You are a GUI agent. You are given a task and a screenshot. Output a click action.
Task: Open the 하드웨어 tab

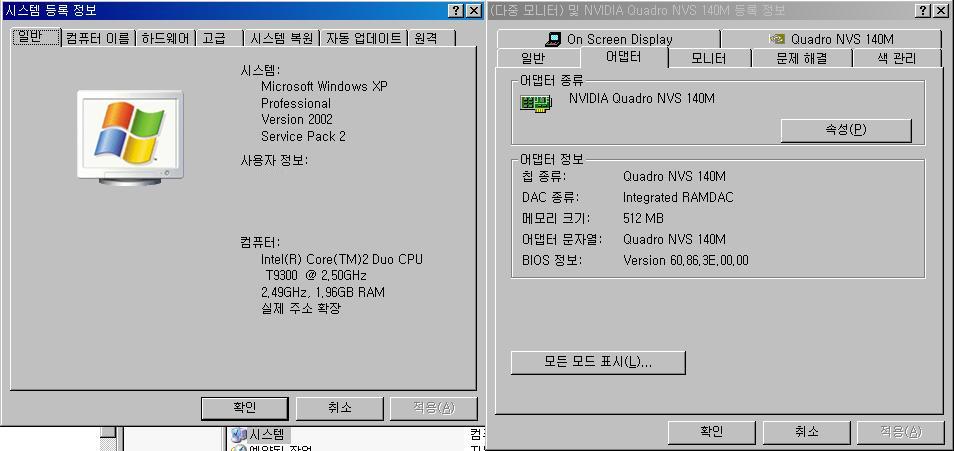(x=165, y=38)
